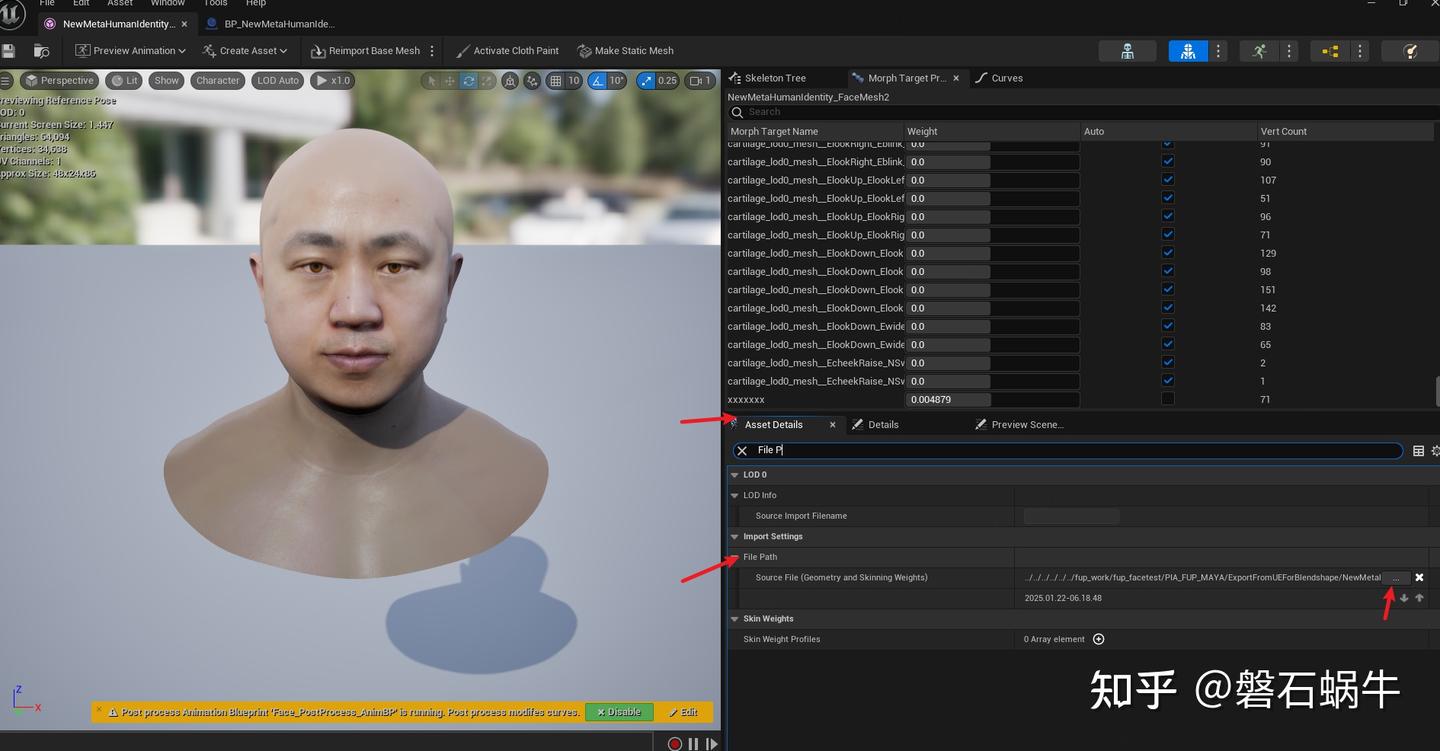Click the xxxxxxx morph target weight slider
Viewport: 1440px width, 751px height.
(947, 399)
